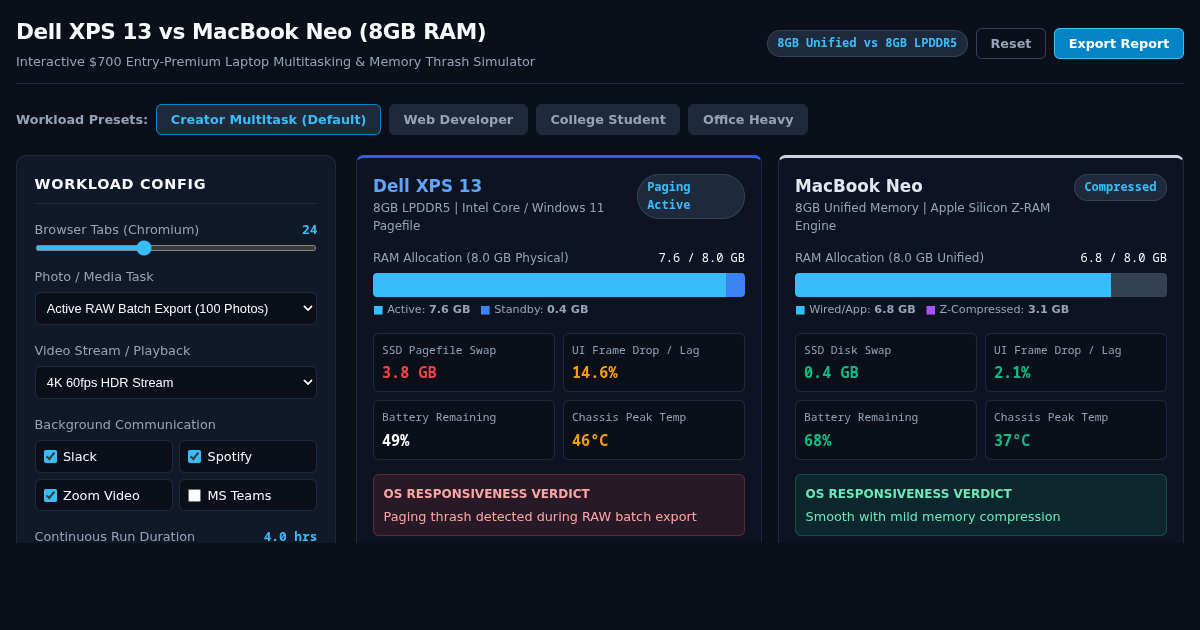Enable the MS Teams checkbox
The width and height of the screenshot is (1200, 630).
tap(194, 495)
